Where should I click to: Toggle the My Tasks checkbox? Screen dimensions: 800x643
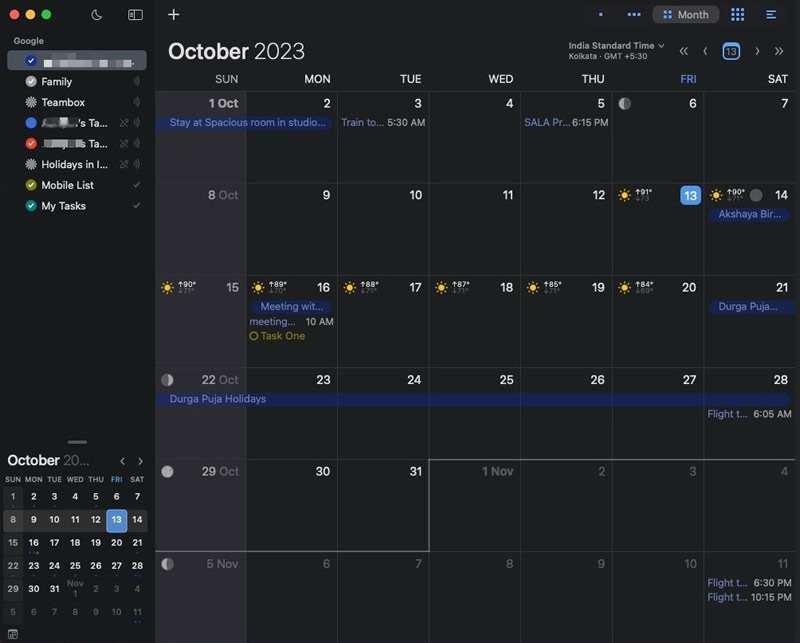tap(31, 206)
